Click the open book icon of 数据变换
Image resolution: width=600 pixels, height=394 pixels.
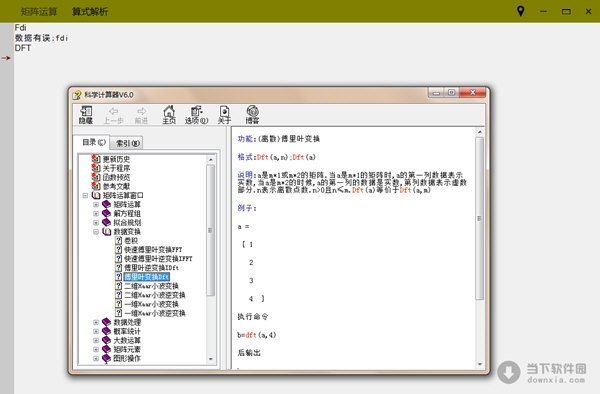(107, 232)
